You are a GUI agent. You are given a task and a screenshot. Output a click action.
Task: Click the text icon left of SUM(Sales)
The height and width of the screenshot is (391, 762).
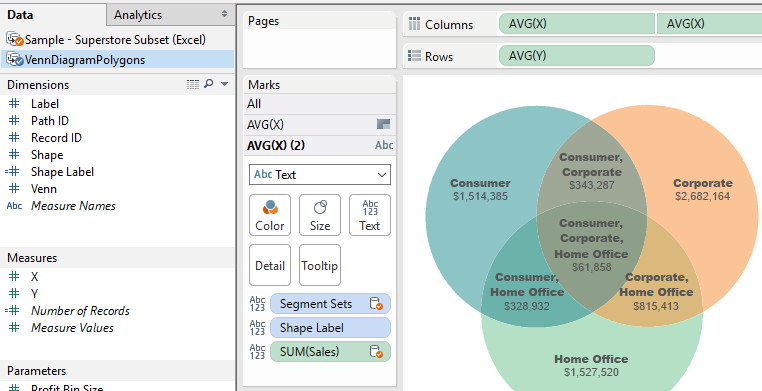257,352
